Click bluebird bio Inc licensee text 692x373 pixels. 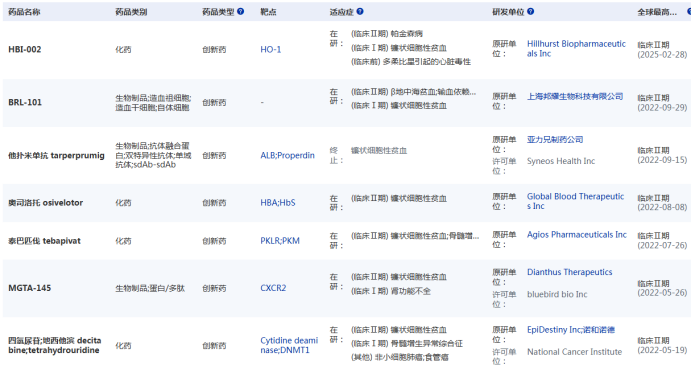(x=557, y=294)
